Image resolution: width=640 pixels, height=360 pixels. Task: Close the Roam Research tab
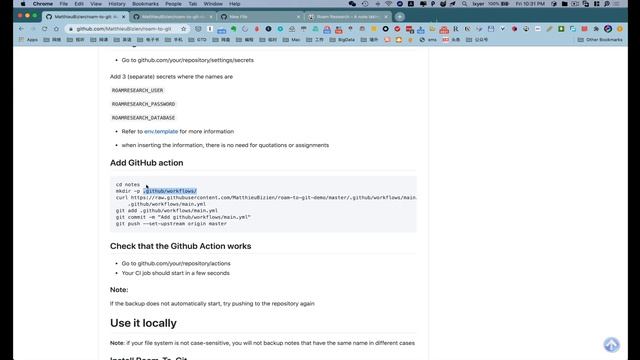click(386, 17)
